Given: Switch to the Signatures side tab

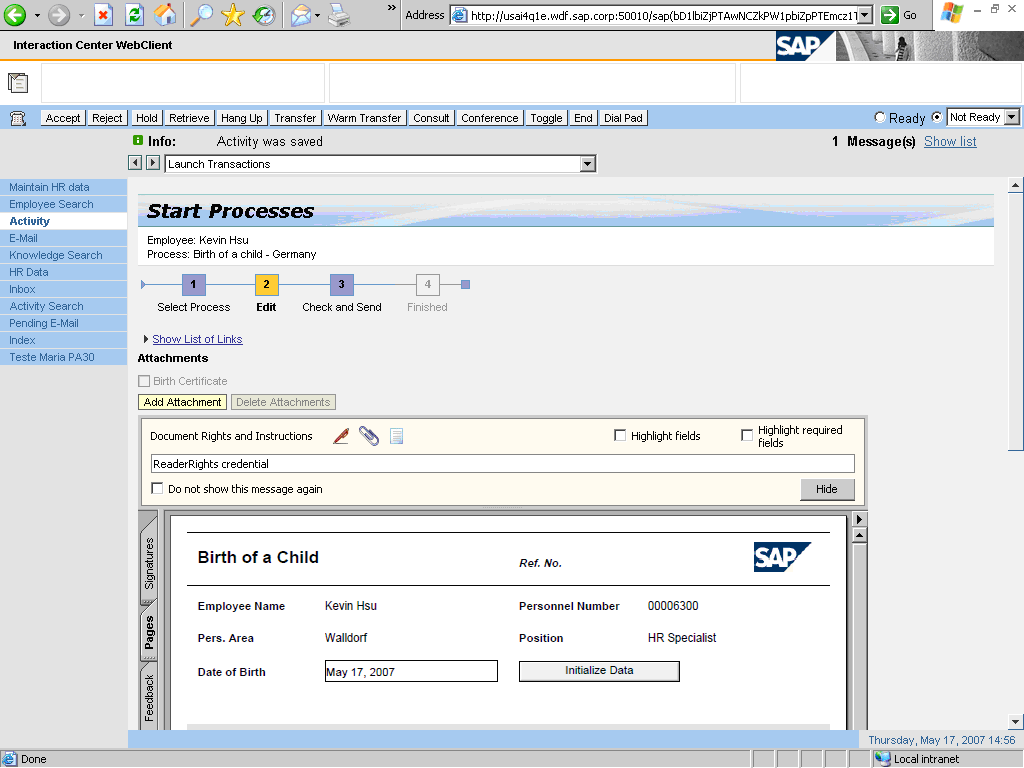Looking at the screenshot, I should 149,562.
